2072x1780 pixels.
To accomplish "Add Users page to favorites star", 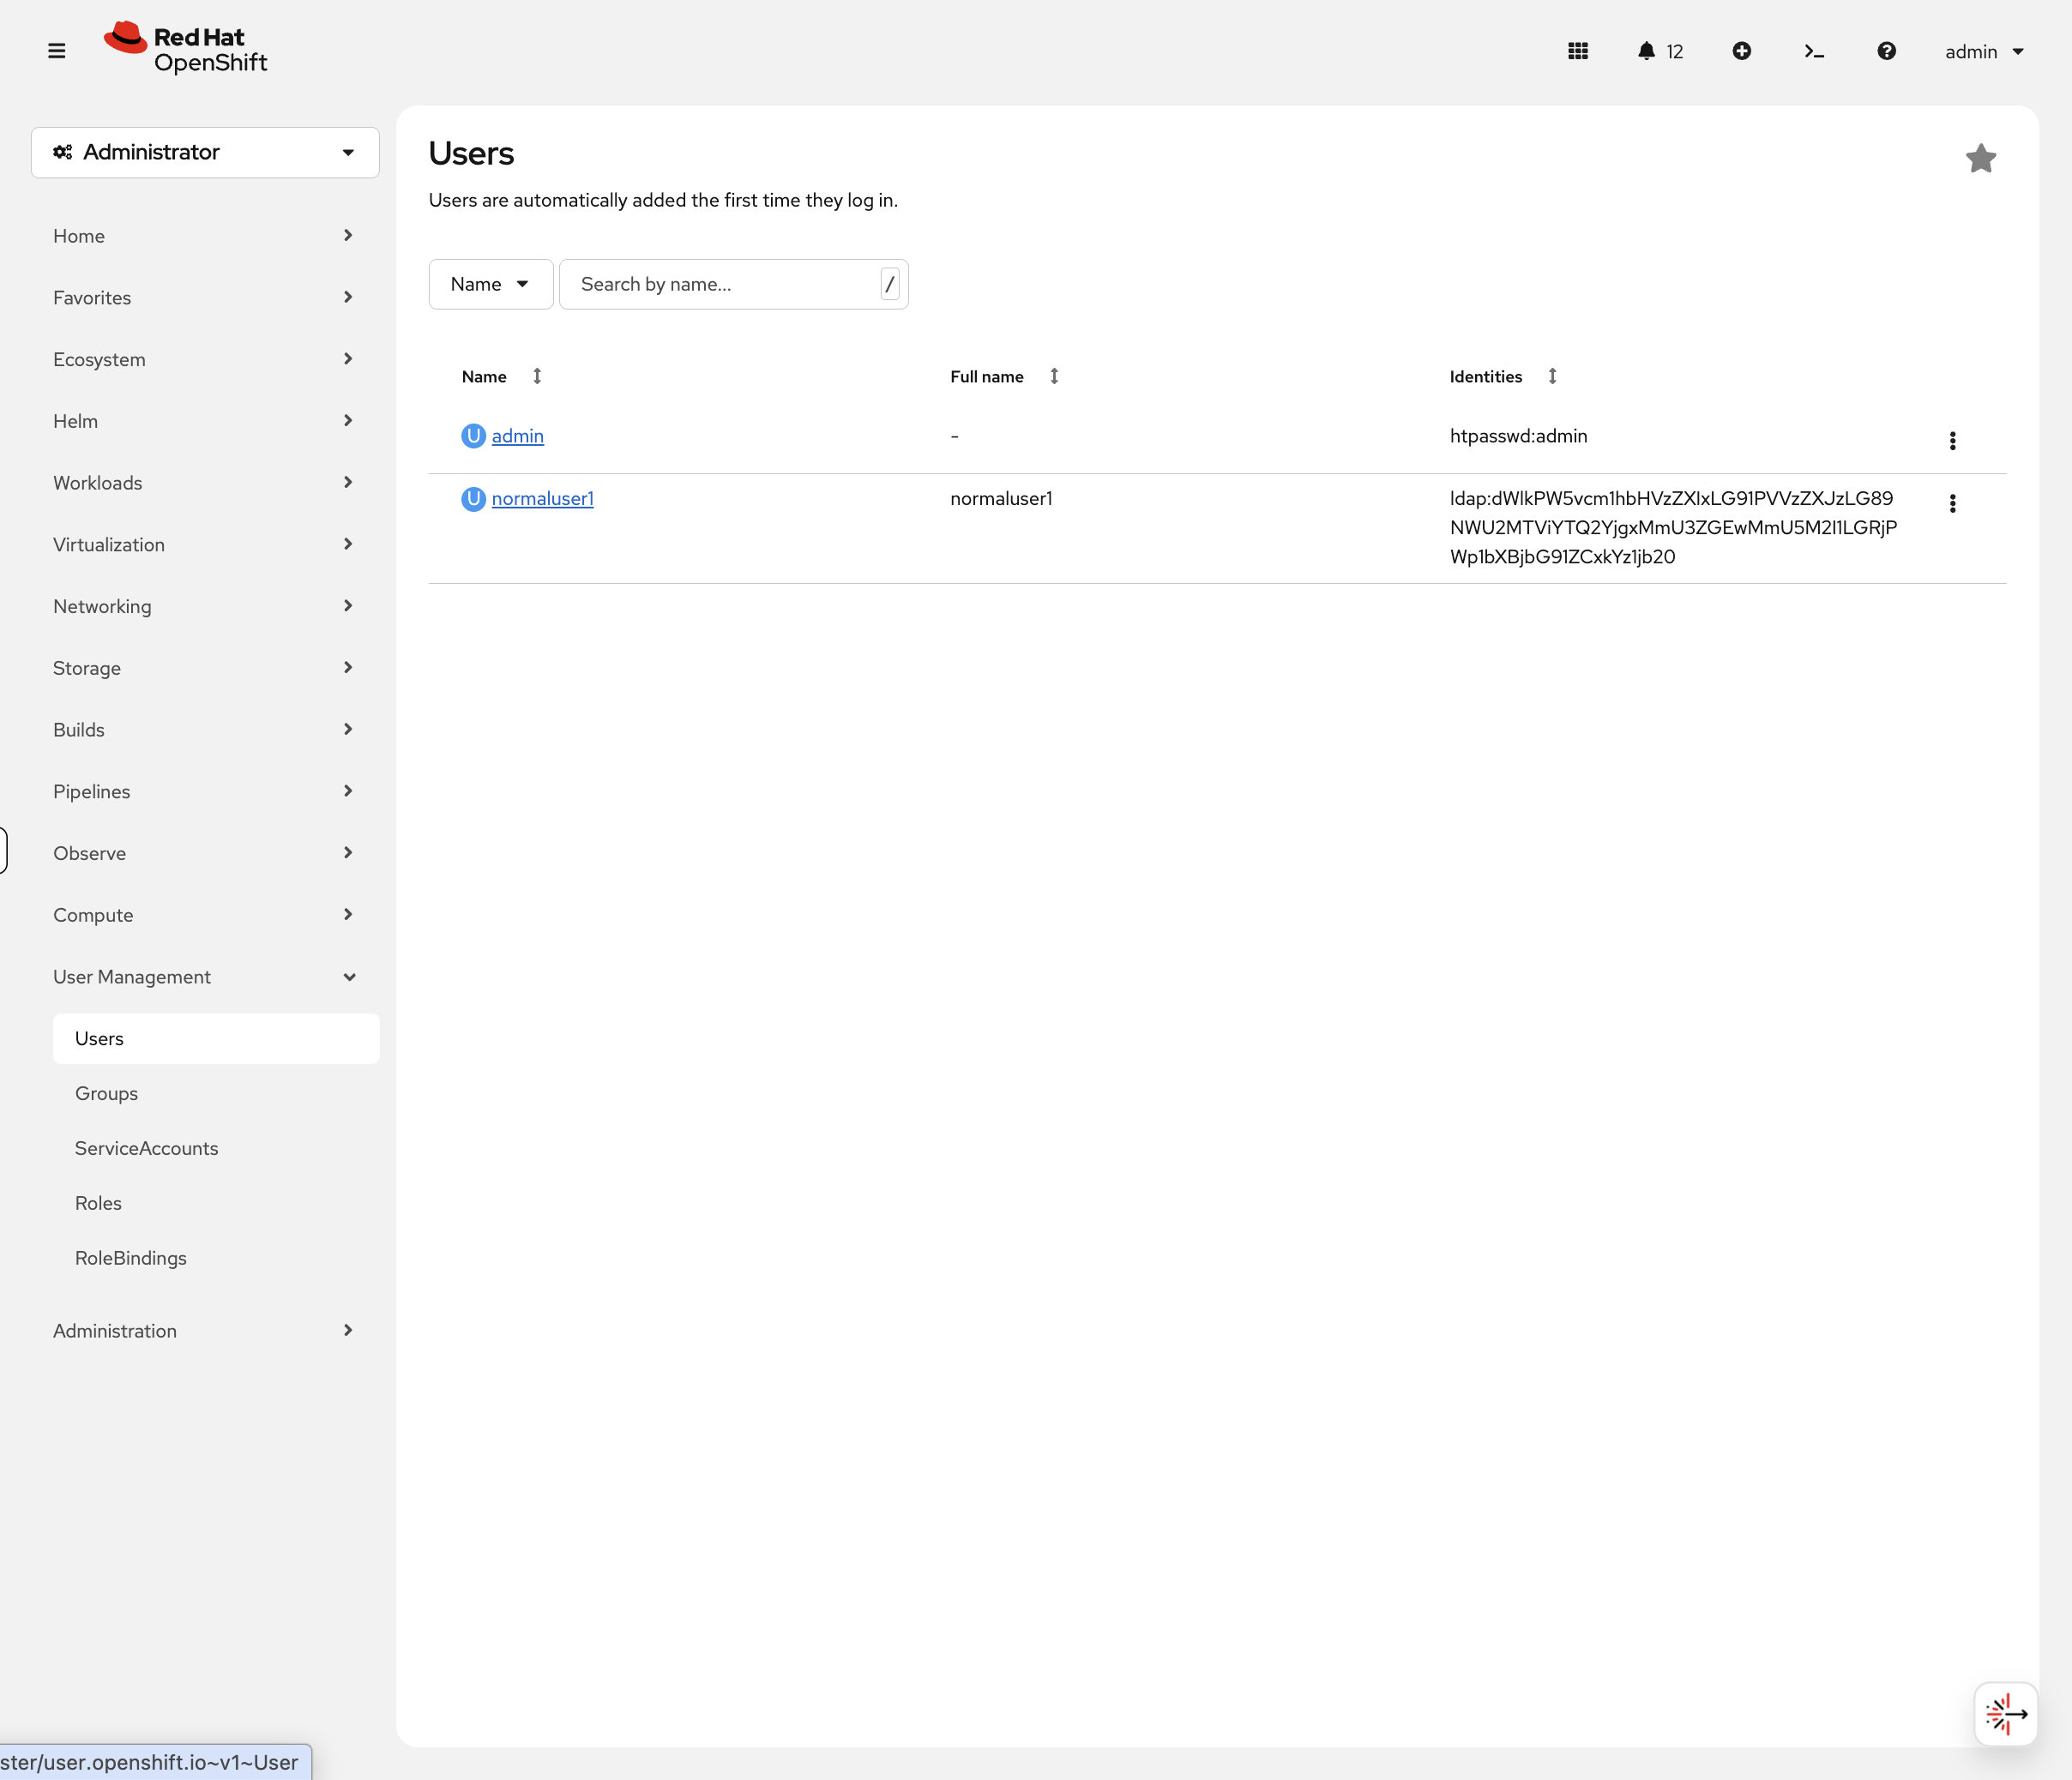I will pos(1980,158).
